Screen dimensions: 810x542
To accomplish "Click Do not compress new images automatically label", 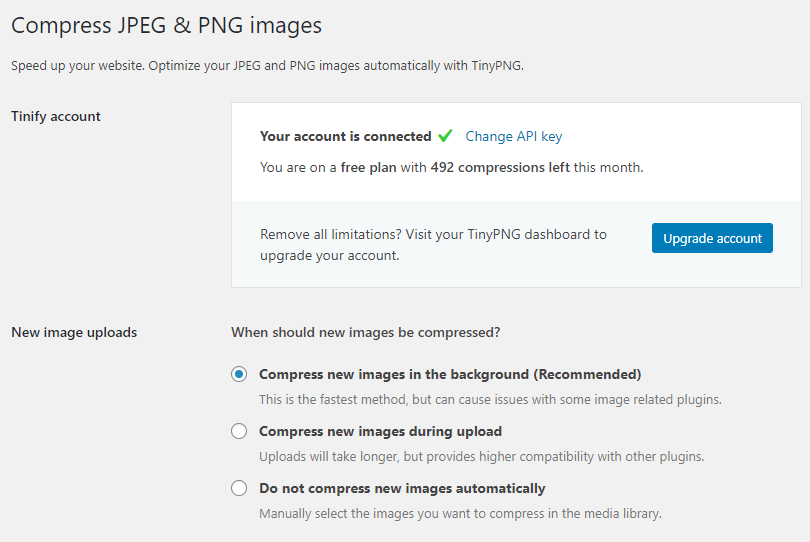I will tap(402, 488).
